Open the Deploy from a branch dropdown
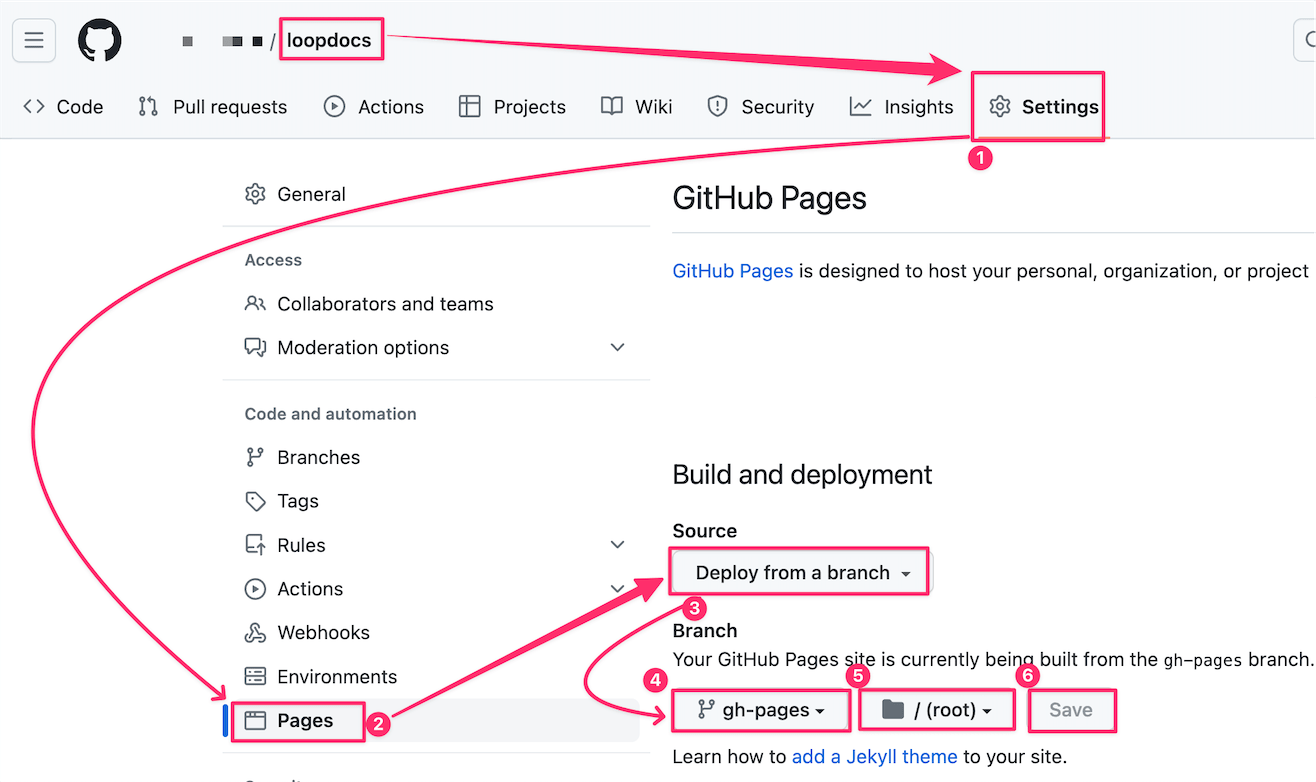 (801, 573)
